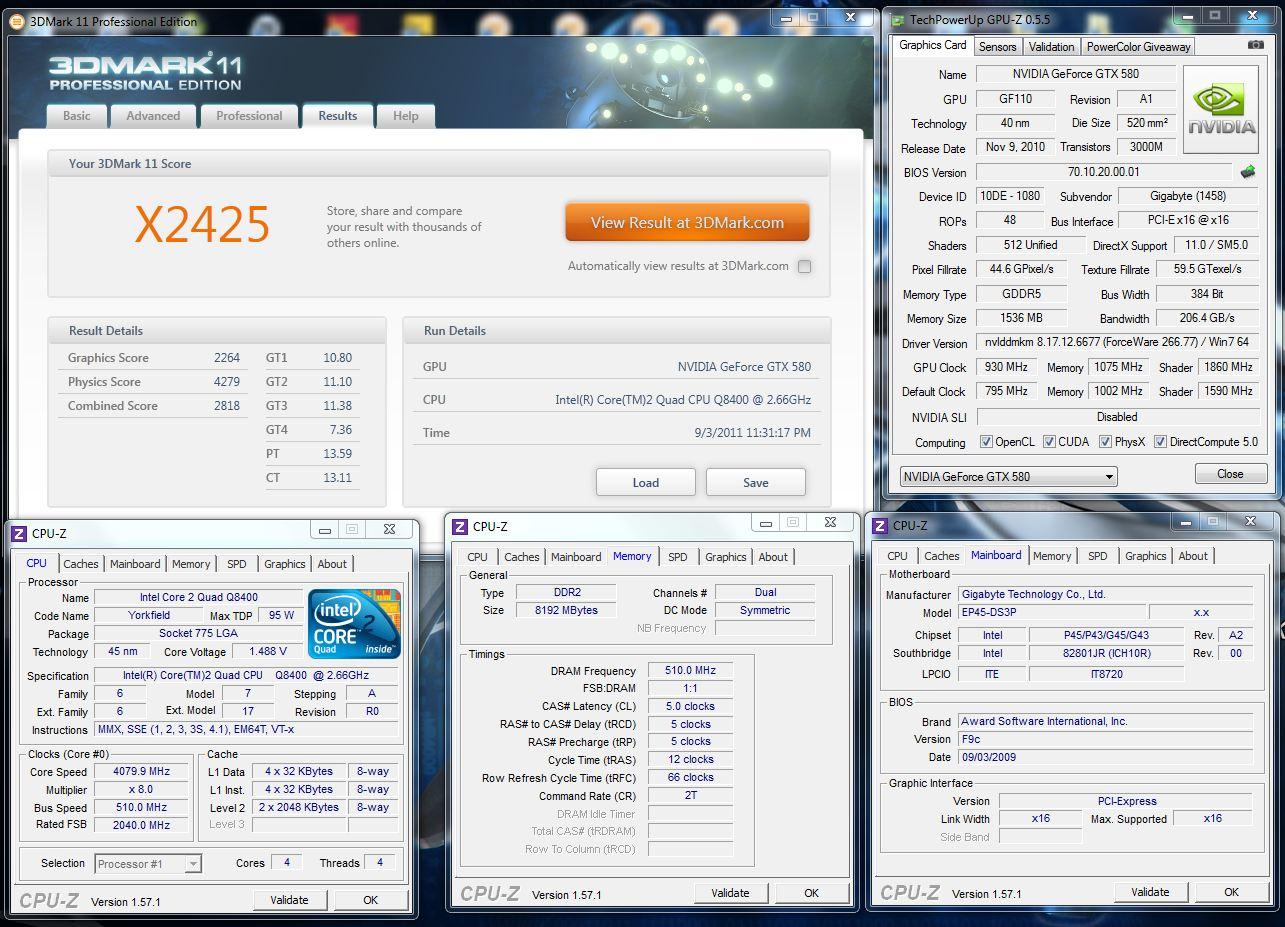Toggle the CUDA checkbox in GPU-Z
This screenshot has height=927, width=1285.
pyautogui.click(x=1049, y=442)
